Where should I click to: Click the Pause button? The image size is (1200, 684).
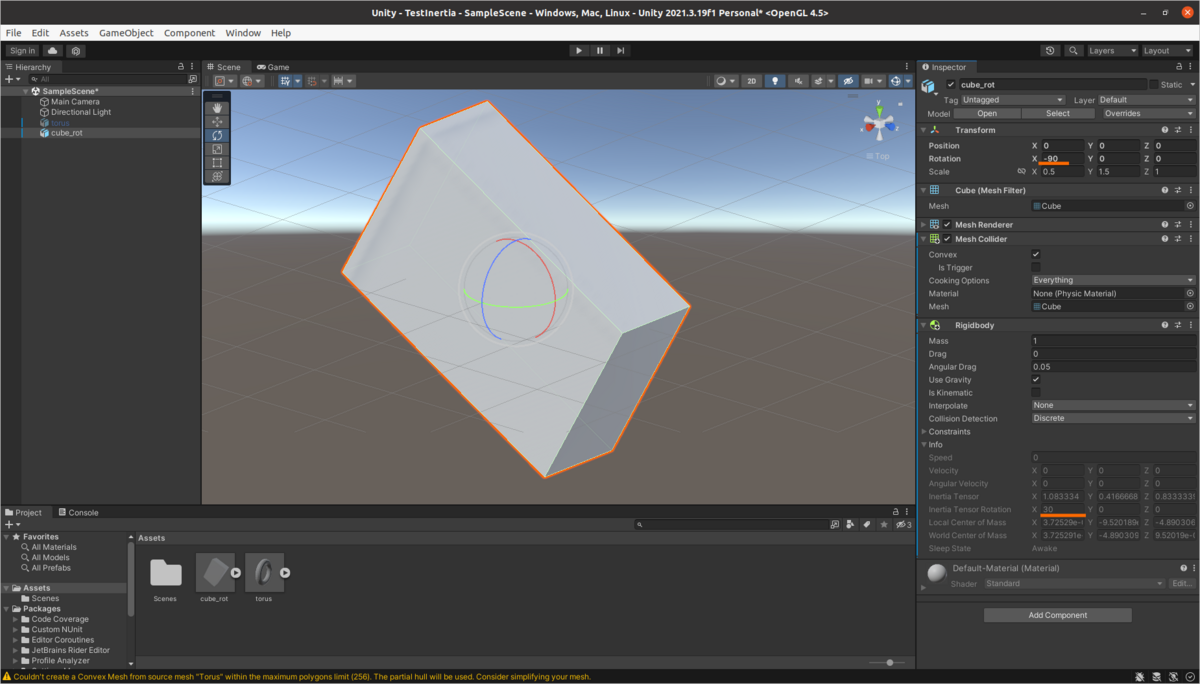pos(600,50)
